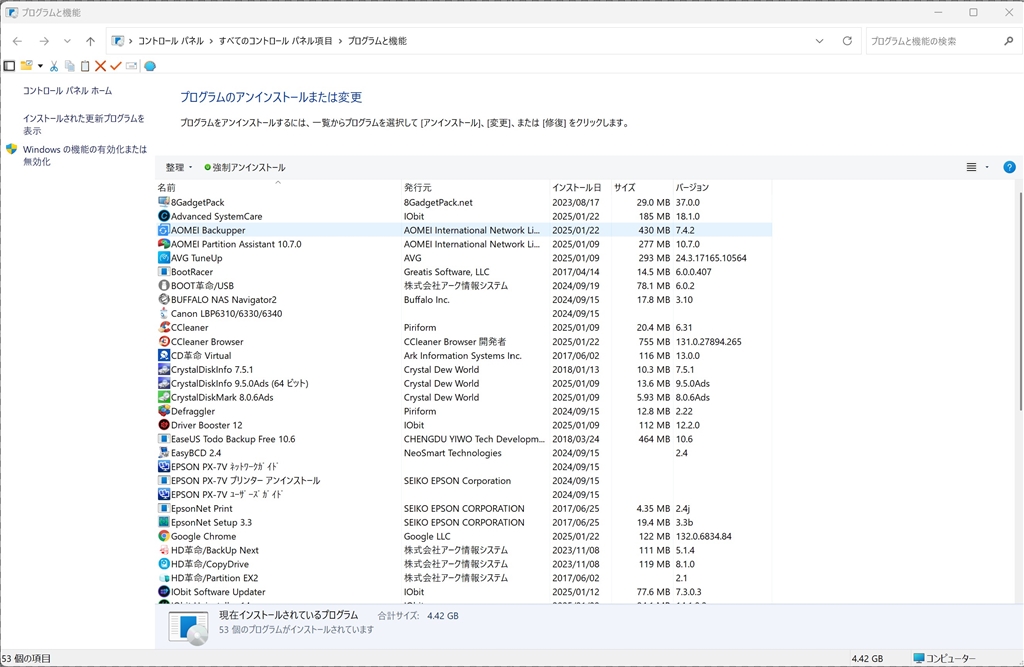Go forward with the right arrow
This screenshot has width=1024, height=667.
click(x=44, y=41)
